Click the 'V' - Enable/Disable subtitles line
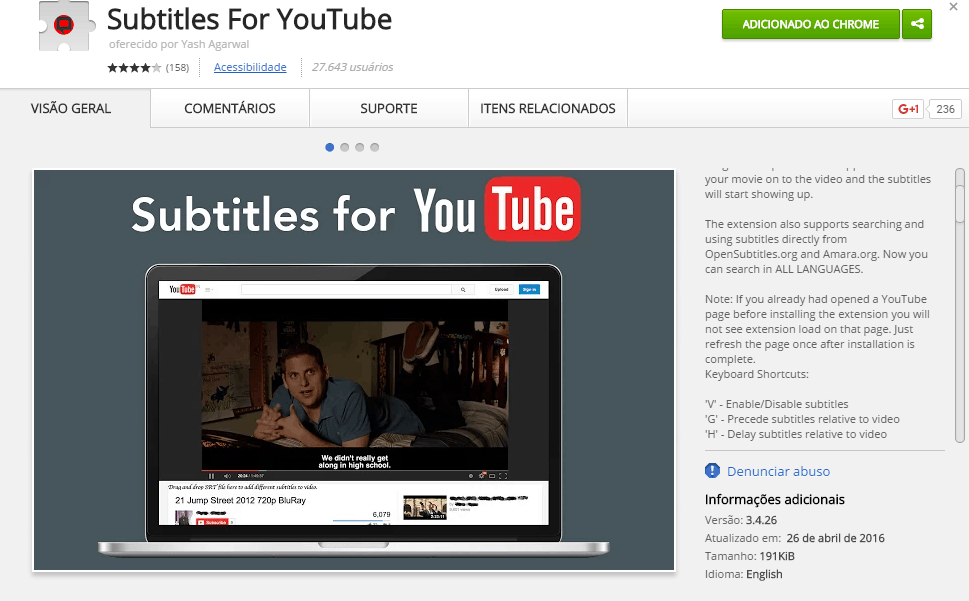The image size is (969, 601). coord(776,404)
